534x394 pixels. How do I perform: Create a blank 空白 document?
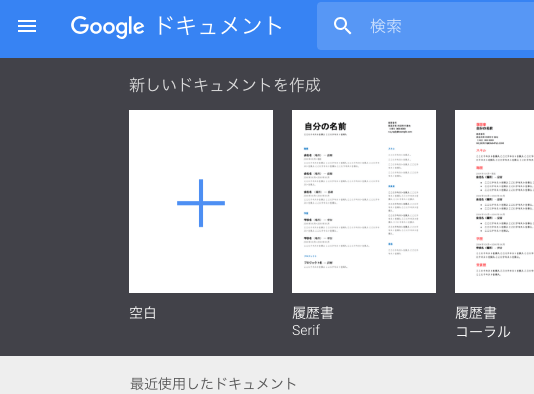click(x=201, y=201)
